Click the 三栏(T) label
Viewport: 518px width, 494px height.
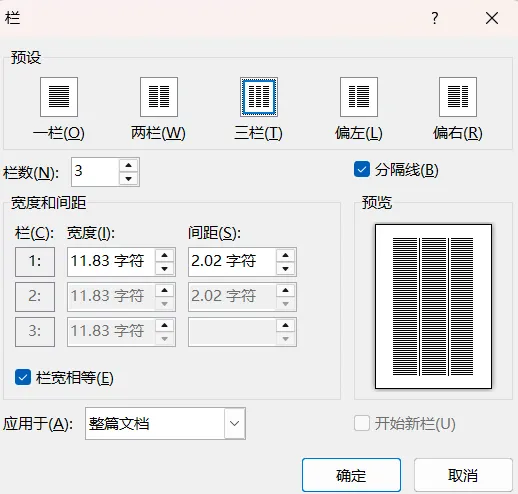tap(258, 133)
